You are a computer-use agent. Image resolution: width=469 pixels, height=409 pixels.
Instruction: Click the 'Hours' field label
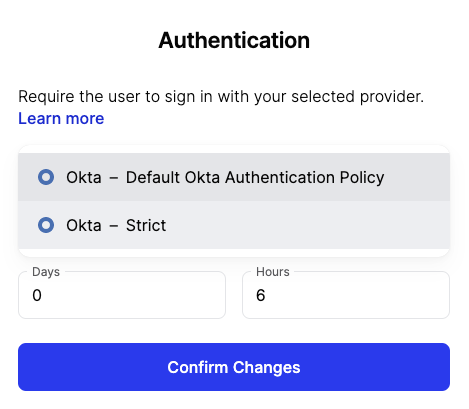point(273,272)
